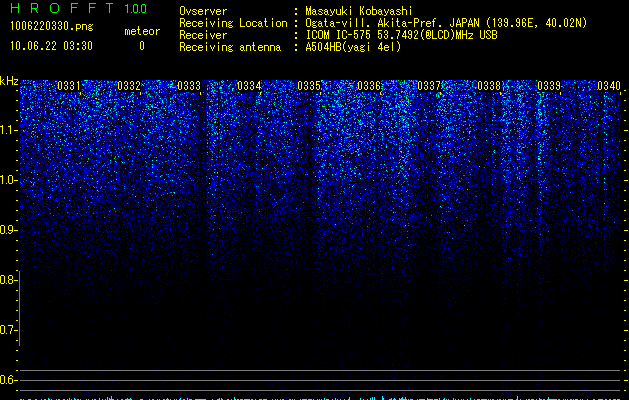The width and height of the screenshot is (629, 400).
Task: Click the observer name Masayuki Kobayashi
Action: tap(359, 11)
